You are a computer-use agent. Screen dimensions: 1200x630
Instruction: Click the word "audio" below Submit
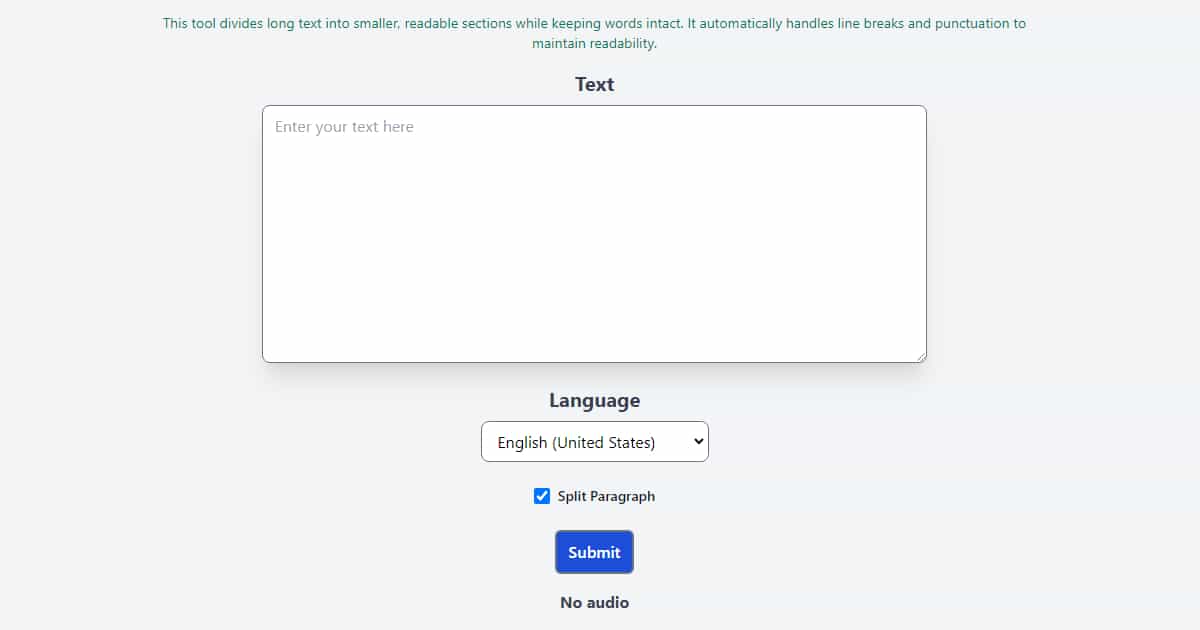[x=608, y=602]
